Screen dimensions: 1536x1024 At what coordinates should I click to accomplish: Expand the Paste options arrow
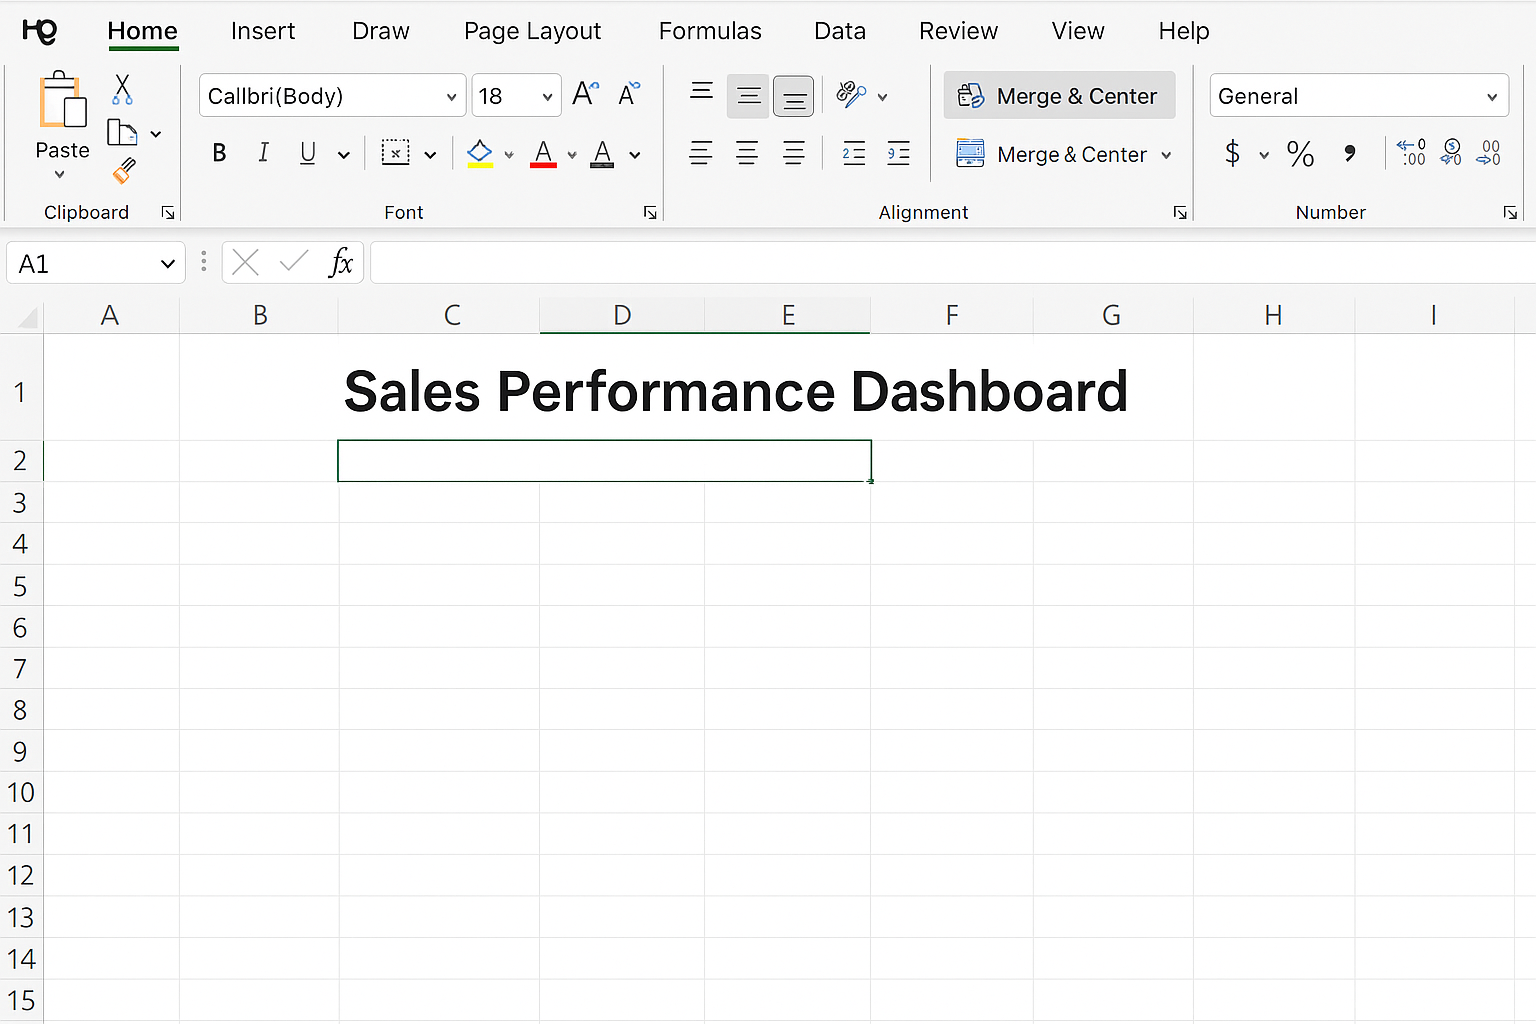tap(60, 175)
